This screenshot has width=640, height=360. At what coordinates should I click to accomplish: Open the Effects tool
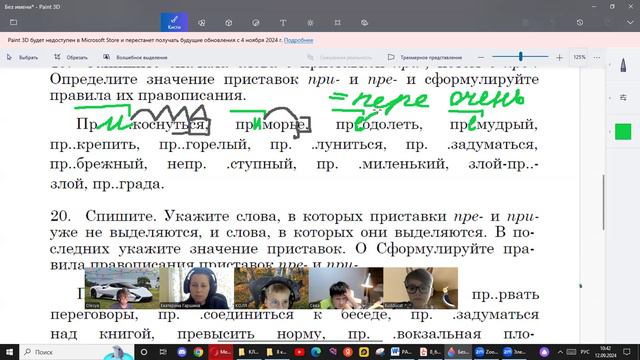pyautogui.click(x=310, y=23)
